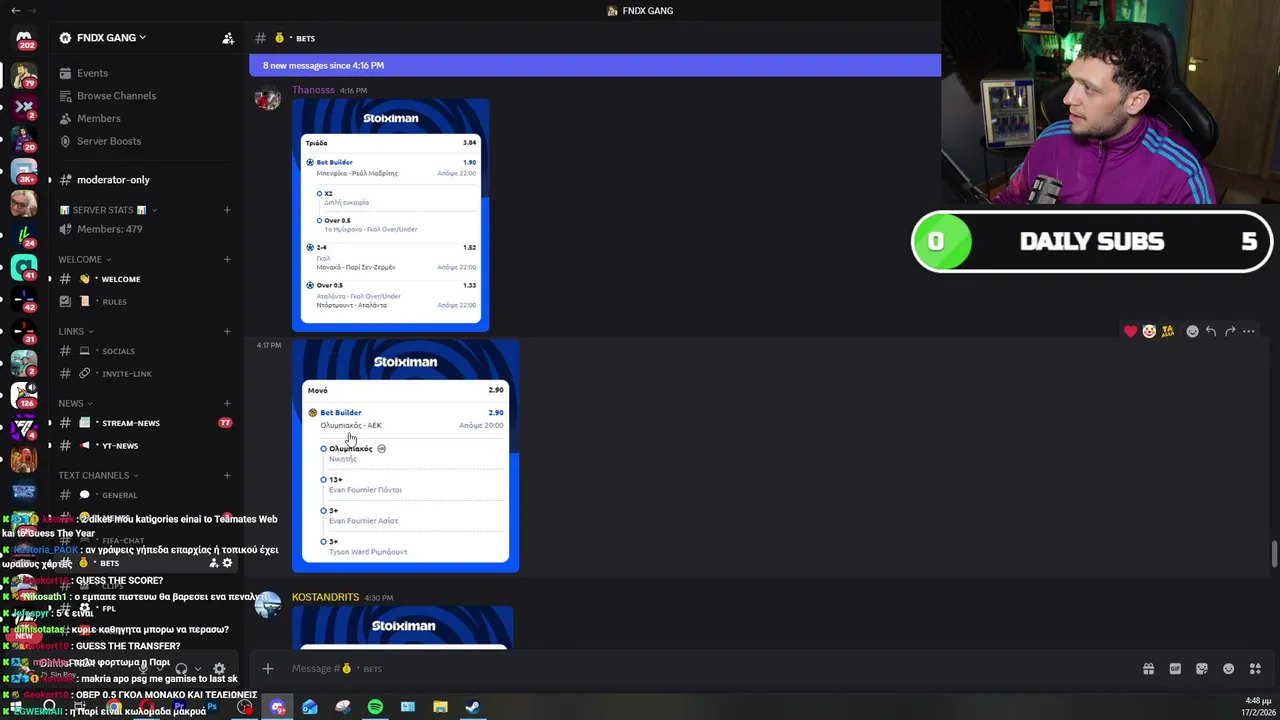This screenshot has width=1280, height=720.
Task: Open Olympiakos - AEK bet slip image
Action: (x=406, y=456)
